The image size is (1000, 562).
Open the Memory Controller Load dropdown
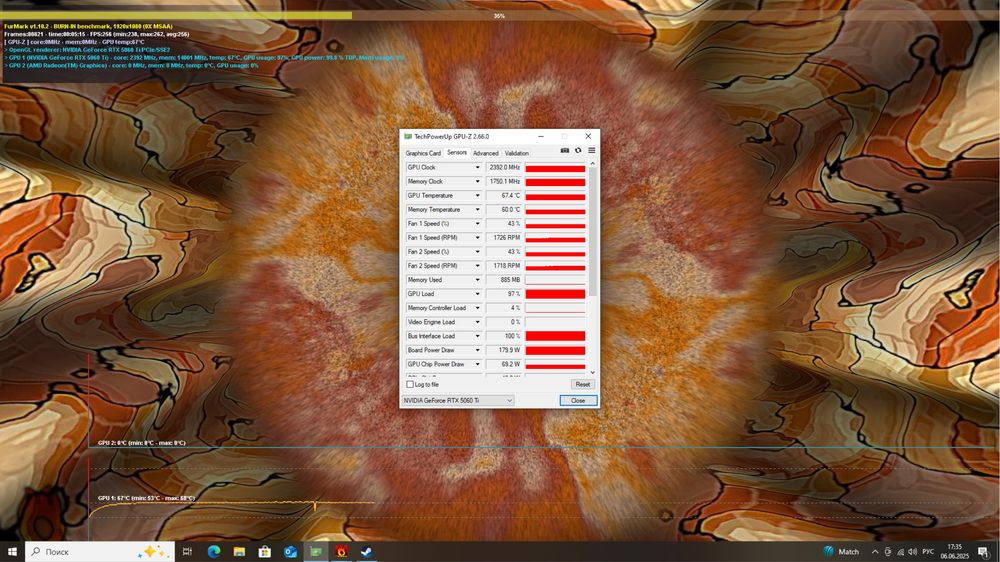[x=477, y=308]
